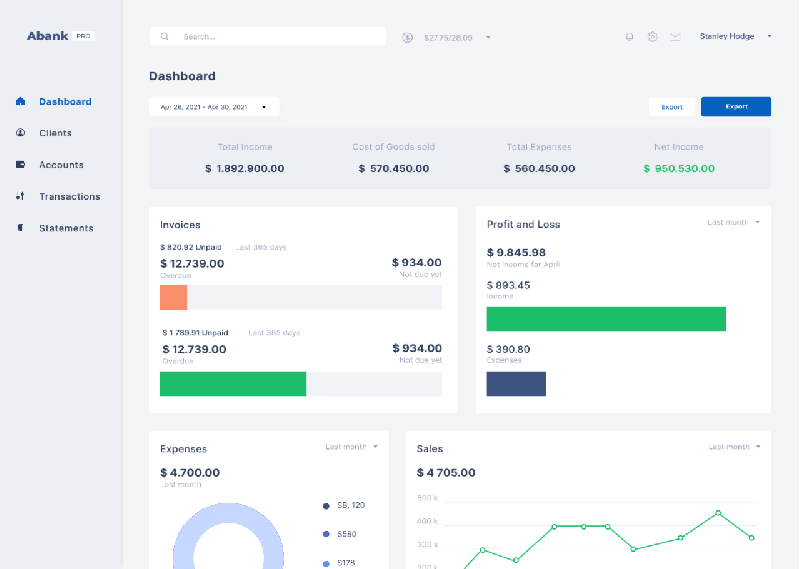Image resolution: width=800 pixels, height=569 pixels.
Task: Open settings gear icon in the header
Action: tap(653, 36)
